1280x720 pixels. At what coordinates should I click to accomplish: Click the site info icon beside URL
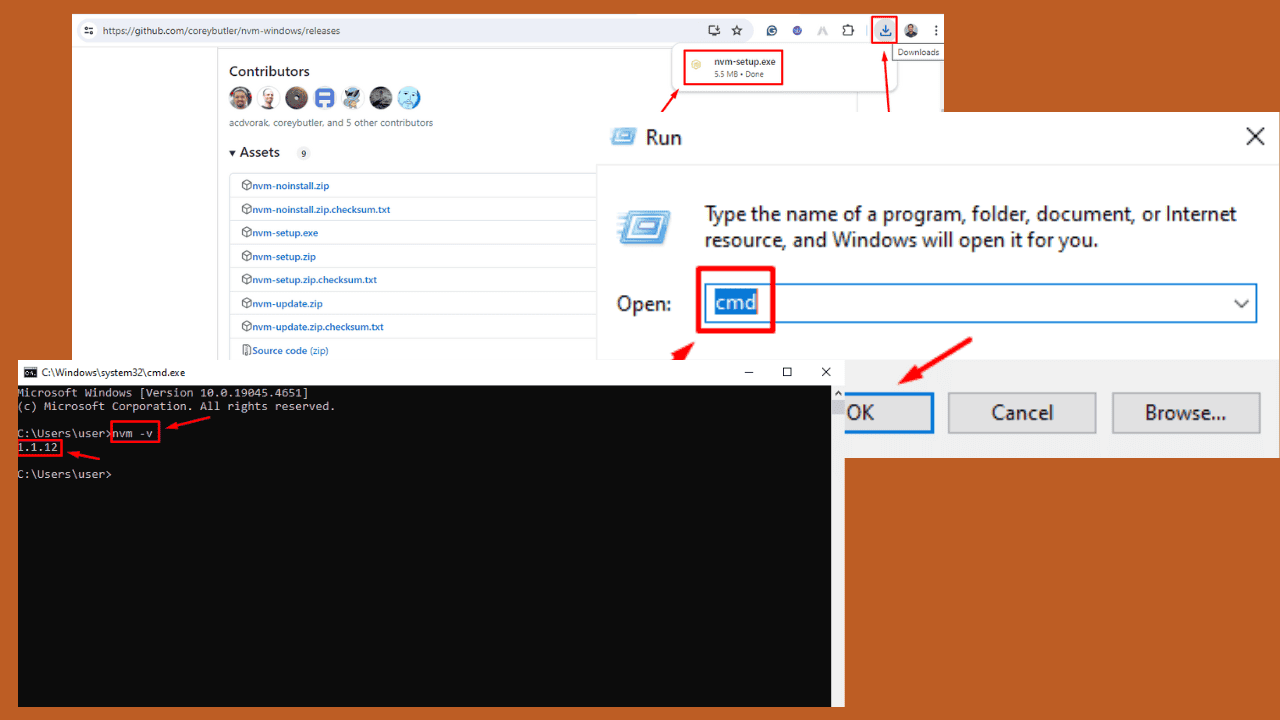coord(88,31)
